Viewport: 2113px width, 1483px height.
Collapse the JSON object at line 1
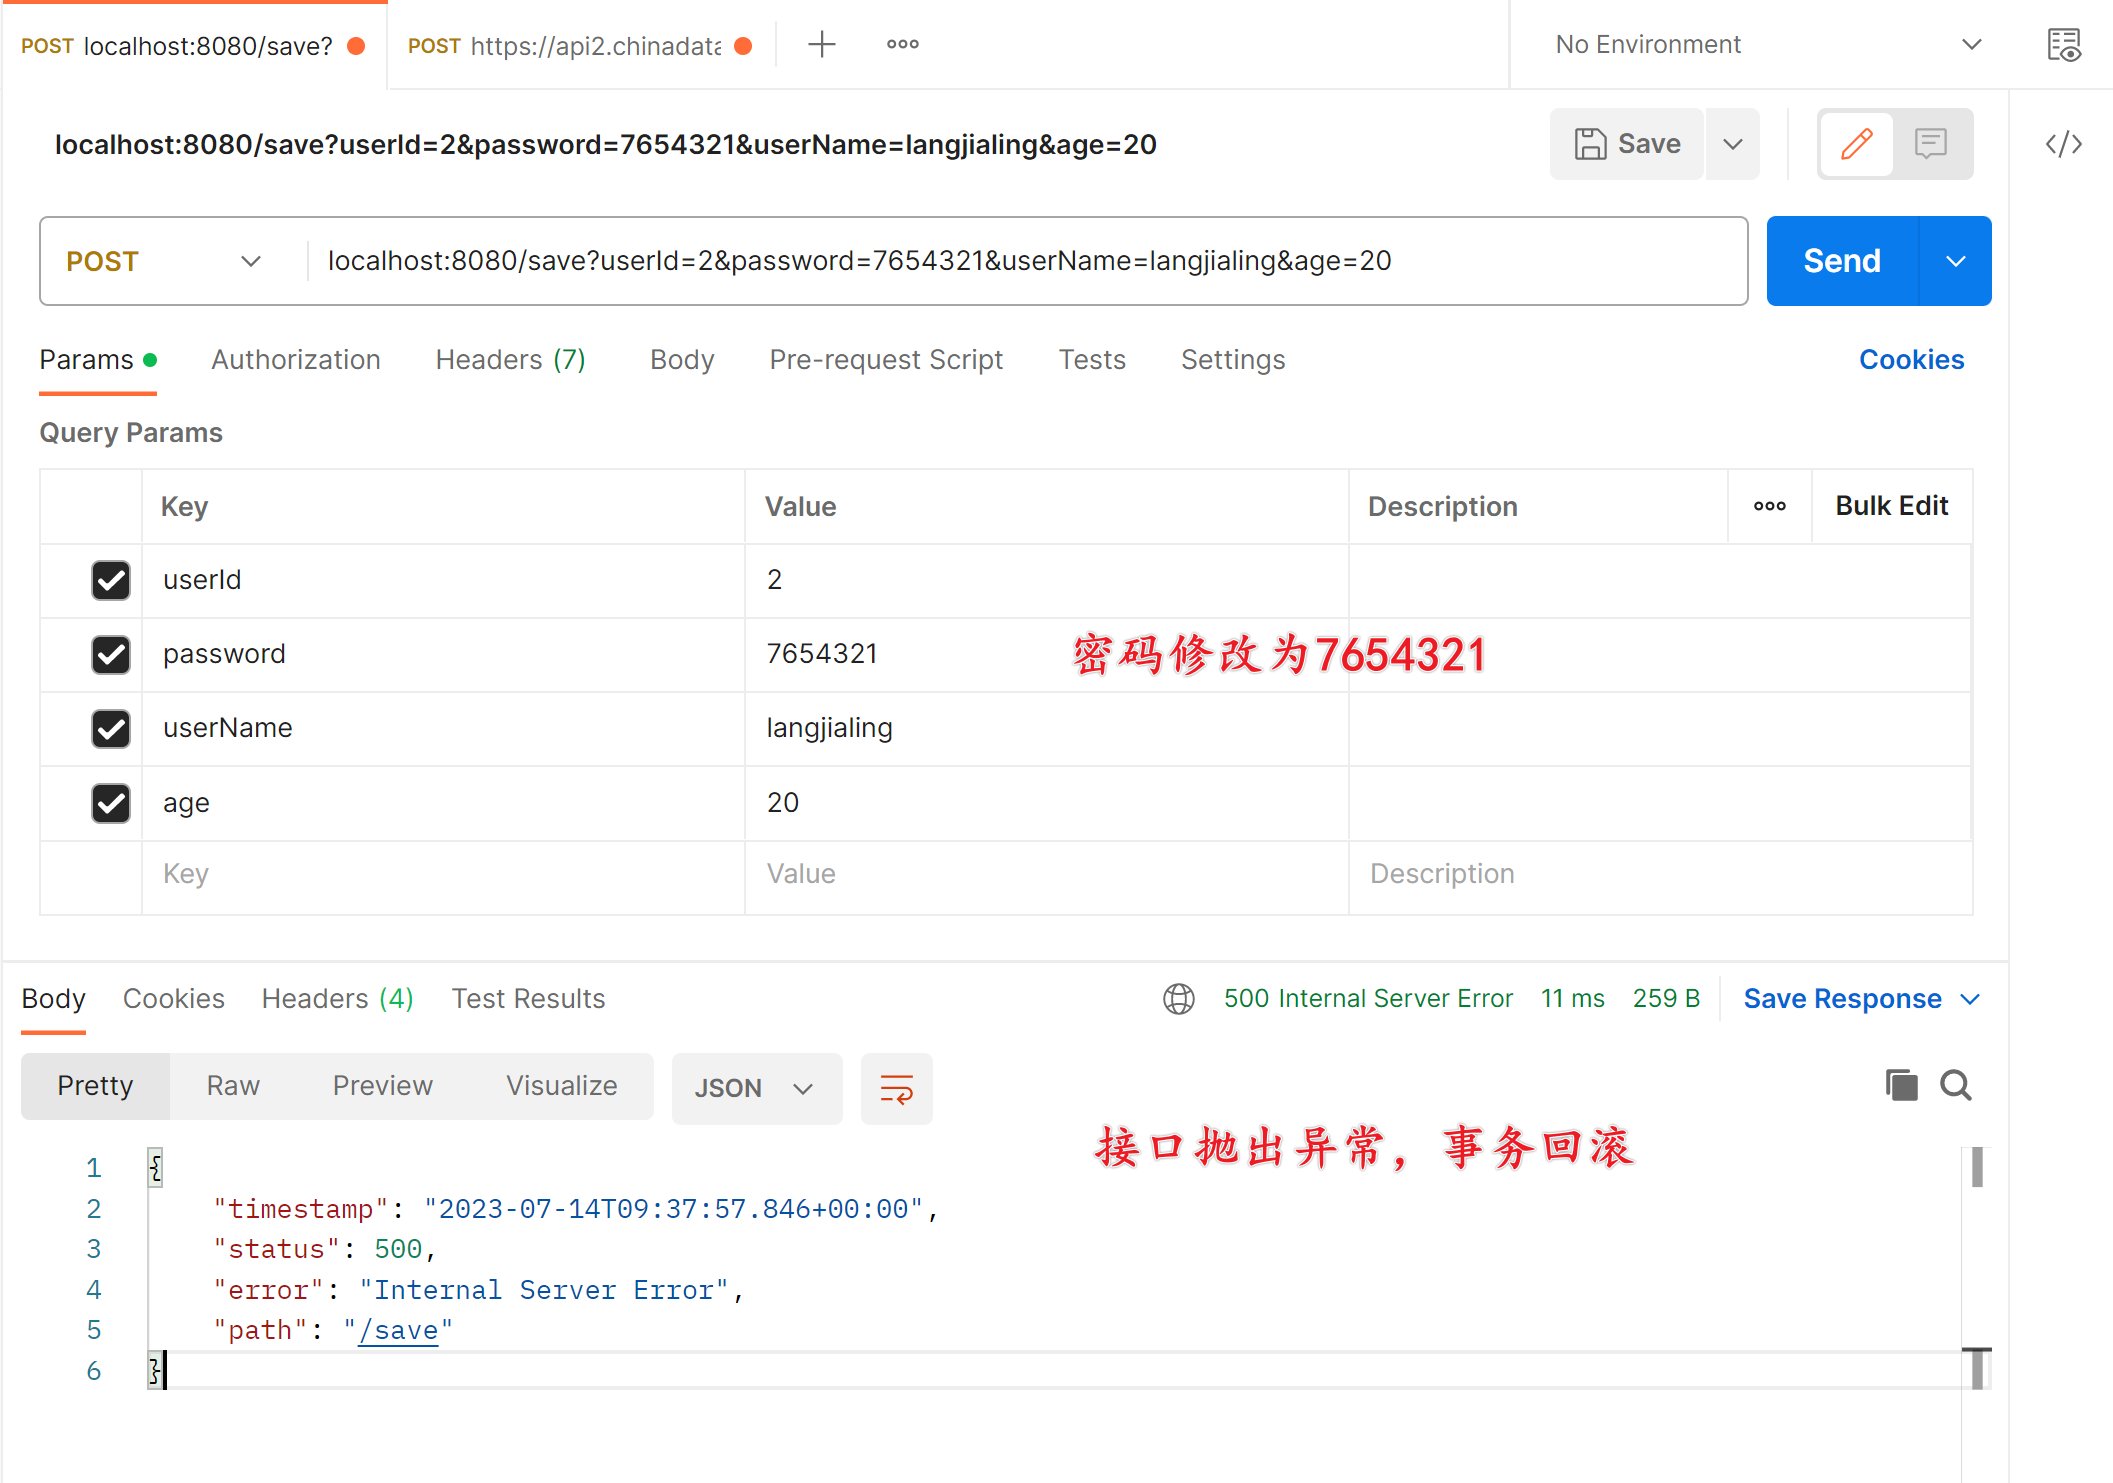coord(155,1168)
